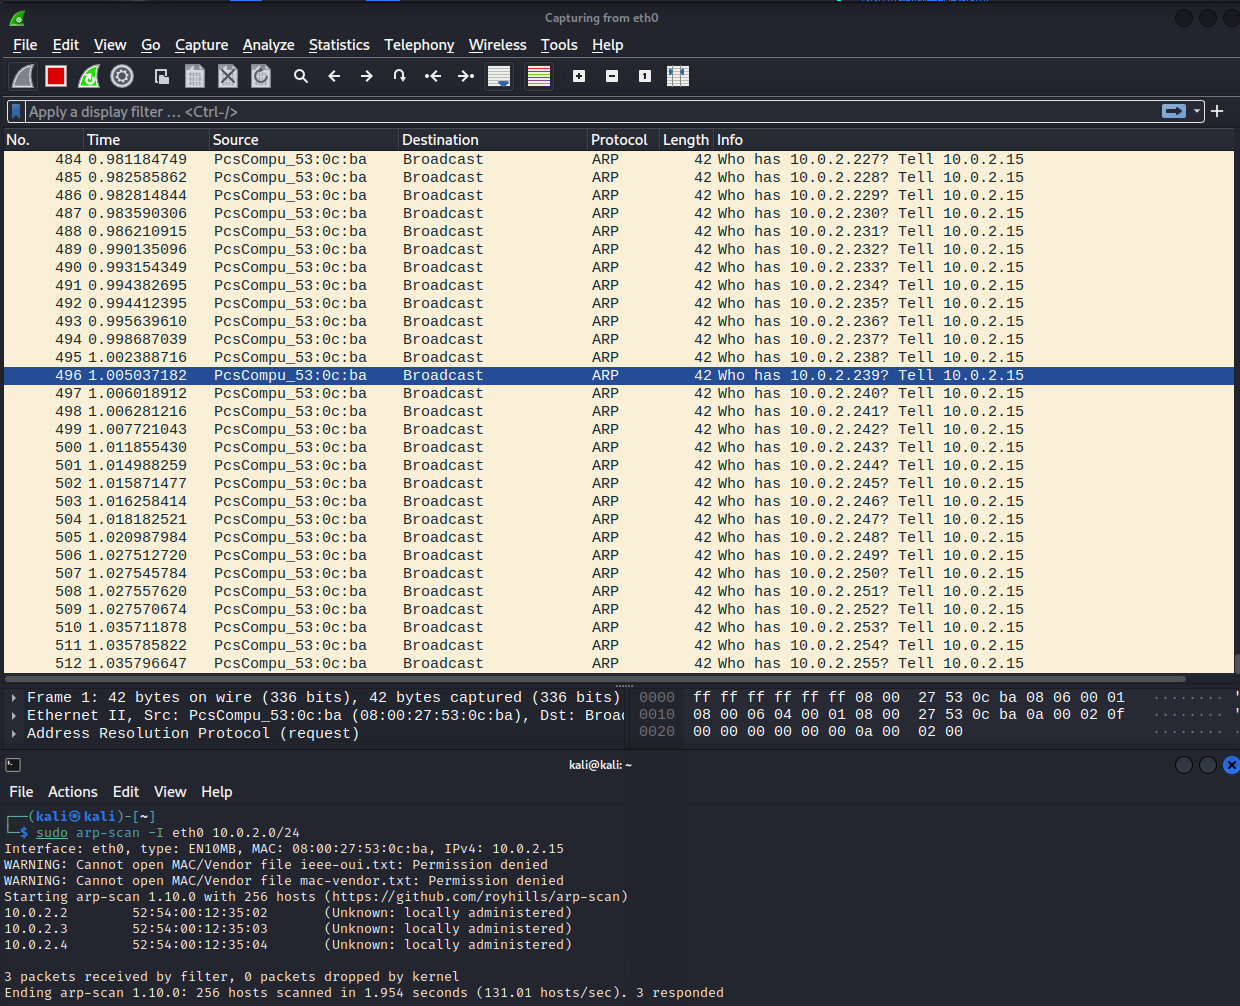Stop capturing packets with the red square
Viewport: 1240px width, 1006px height.
[x=56, y=76]
